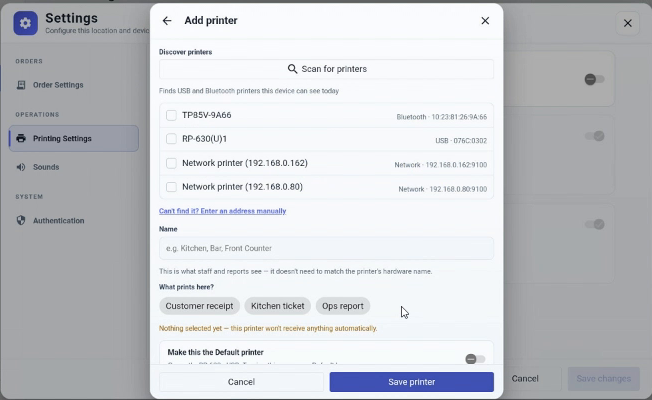The image size is (652, 400).
Task: Click Network printer (192.168.0.162) label
Action: pos(245,163)
